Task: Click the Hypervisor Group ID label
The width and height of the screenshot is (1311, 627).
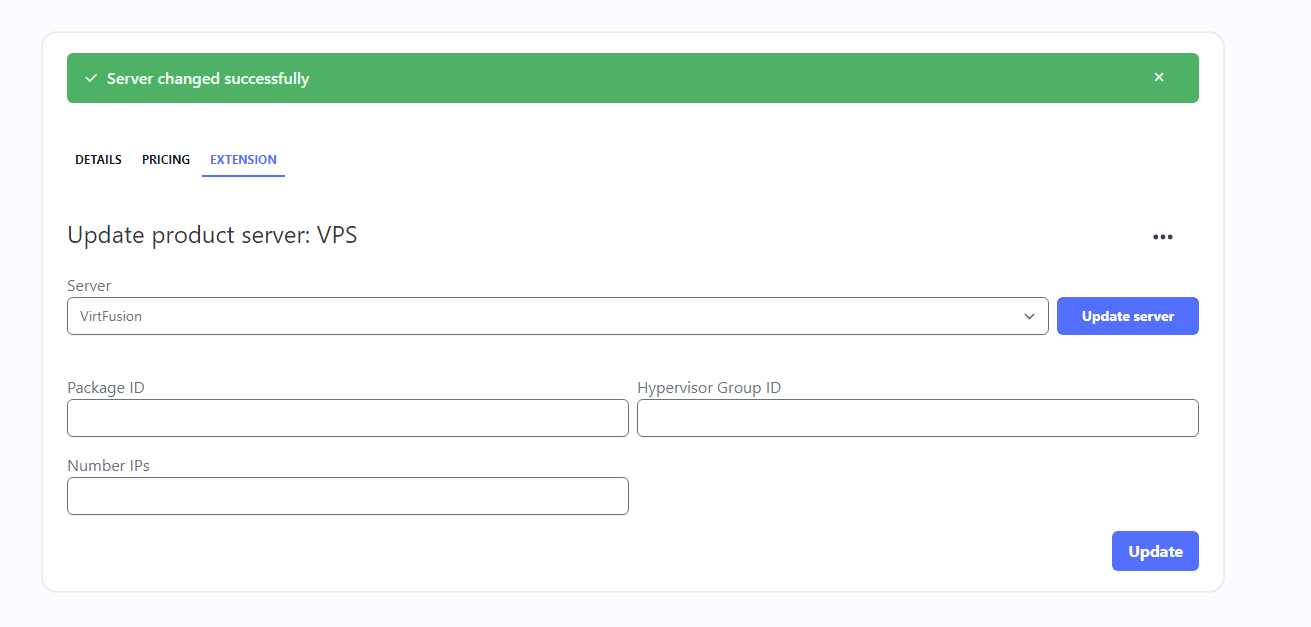Action: click(709, 387)
